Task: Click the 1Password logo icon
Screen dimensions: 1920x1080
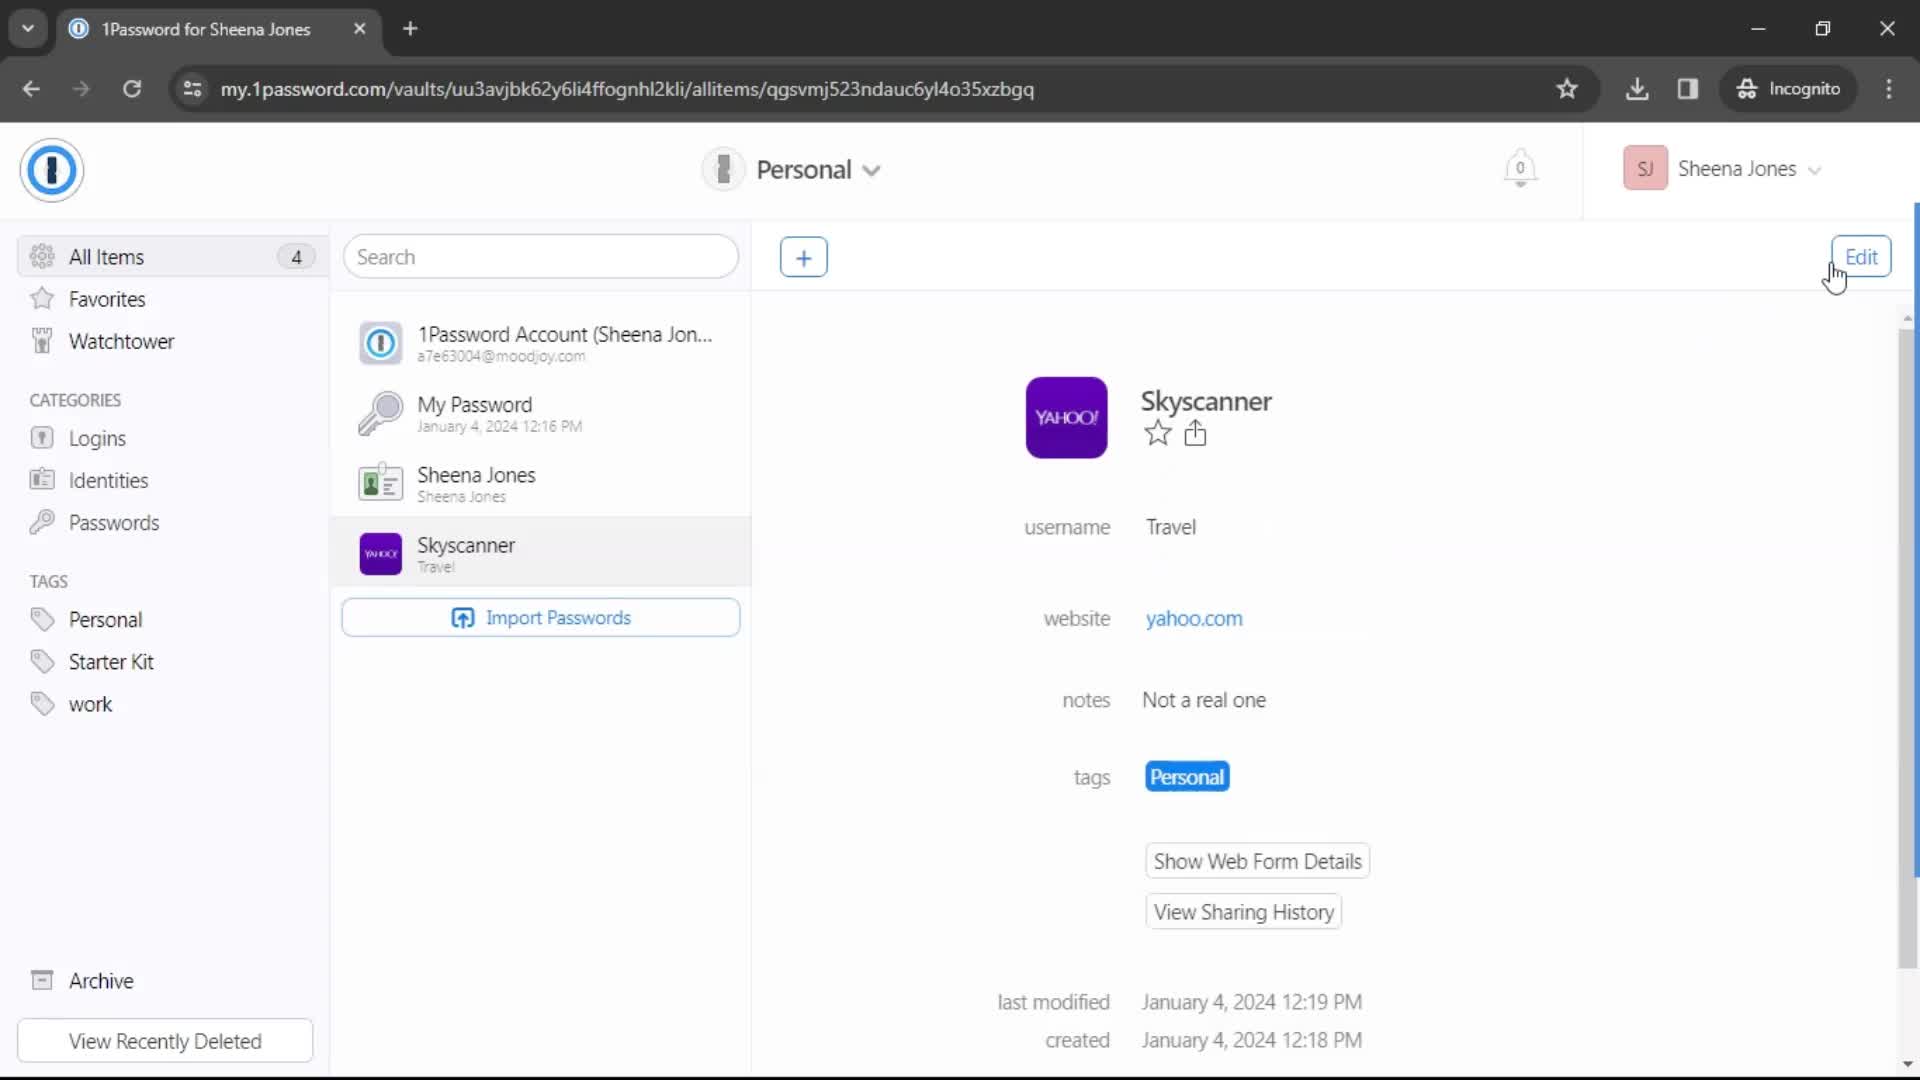Action: pyautogui.click(x=53, y=169)
